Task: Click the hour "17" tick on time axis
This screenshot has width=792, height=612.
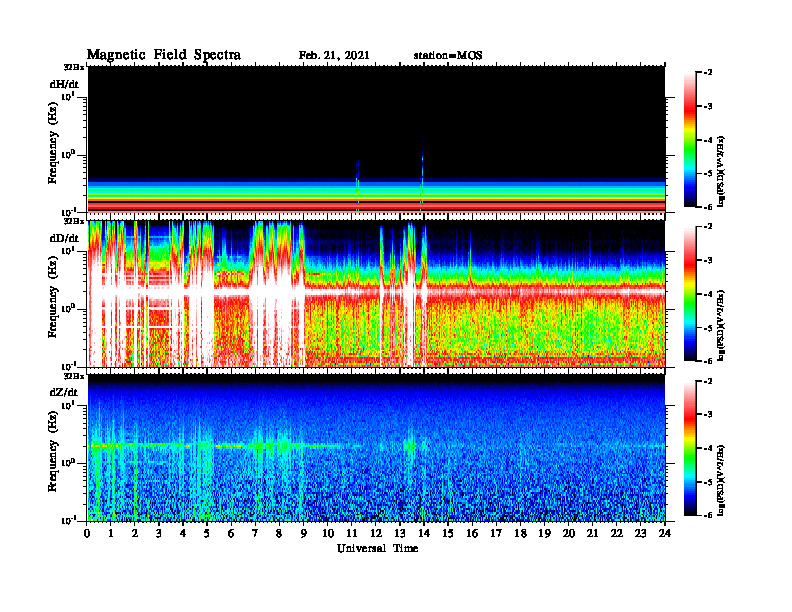Action: tap(496, 534)
